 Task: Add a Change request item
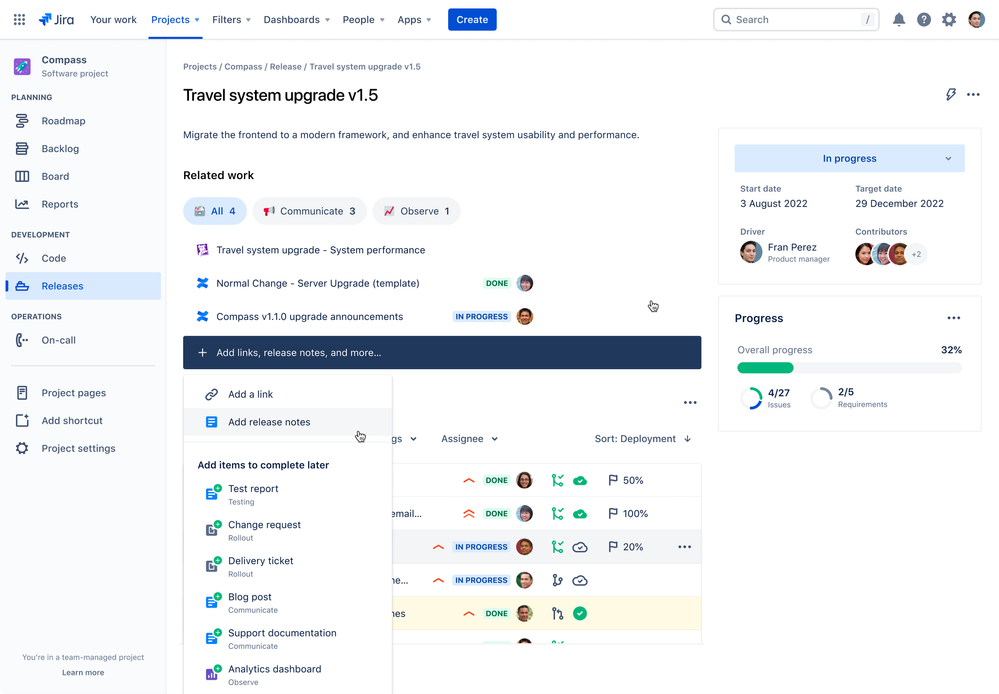tap(288, 531)
